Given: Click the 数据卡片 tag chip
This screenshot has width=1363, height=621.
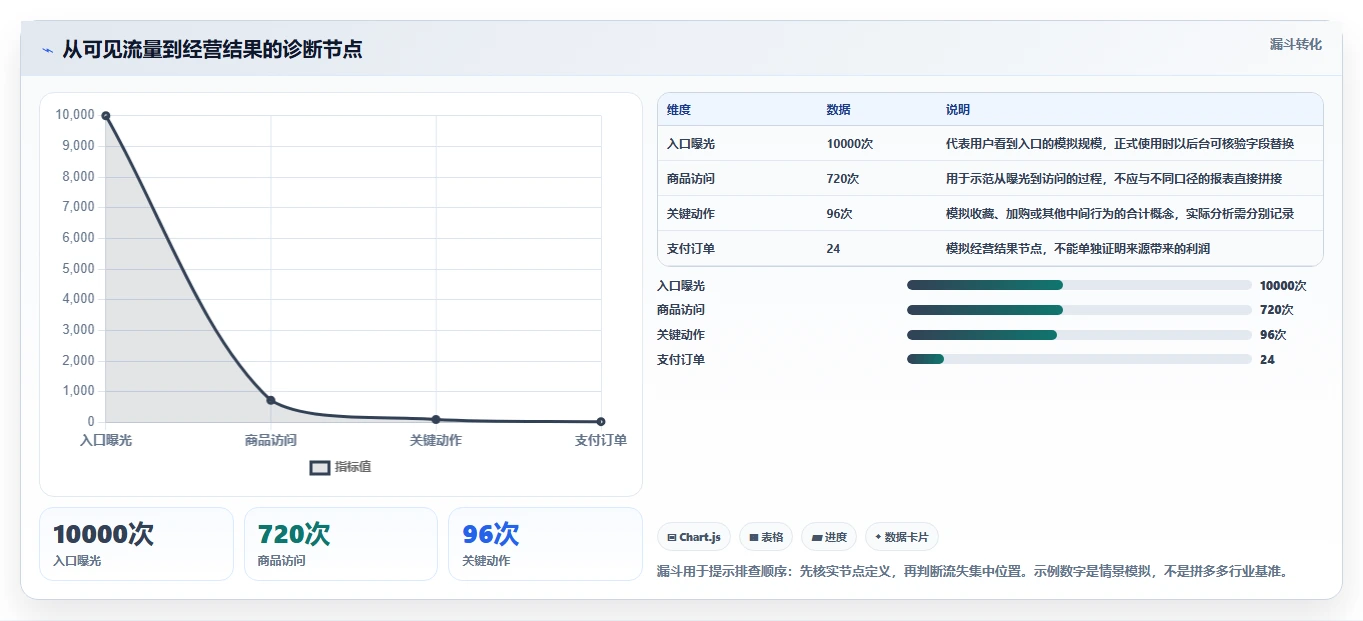Looking at the screenshot, I should (x=901, y=537).
